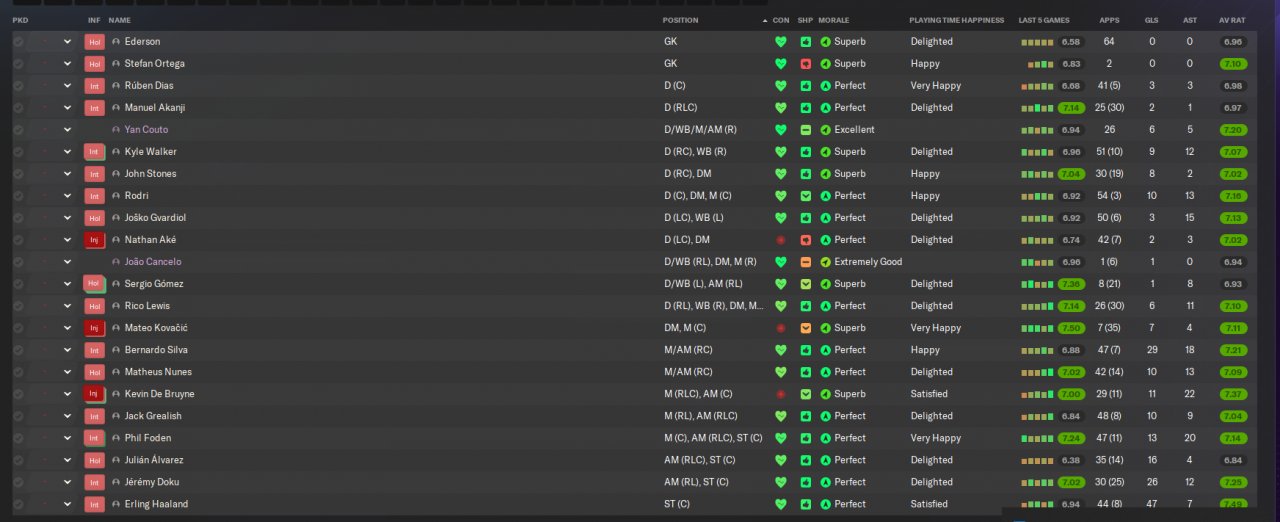The width and height of the screenshot is (1280, 522).
Task: Click the LAST 5 GAMES column header
Action: 1045,20
